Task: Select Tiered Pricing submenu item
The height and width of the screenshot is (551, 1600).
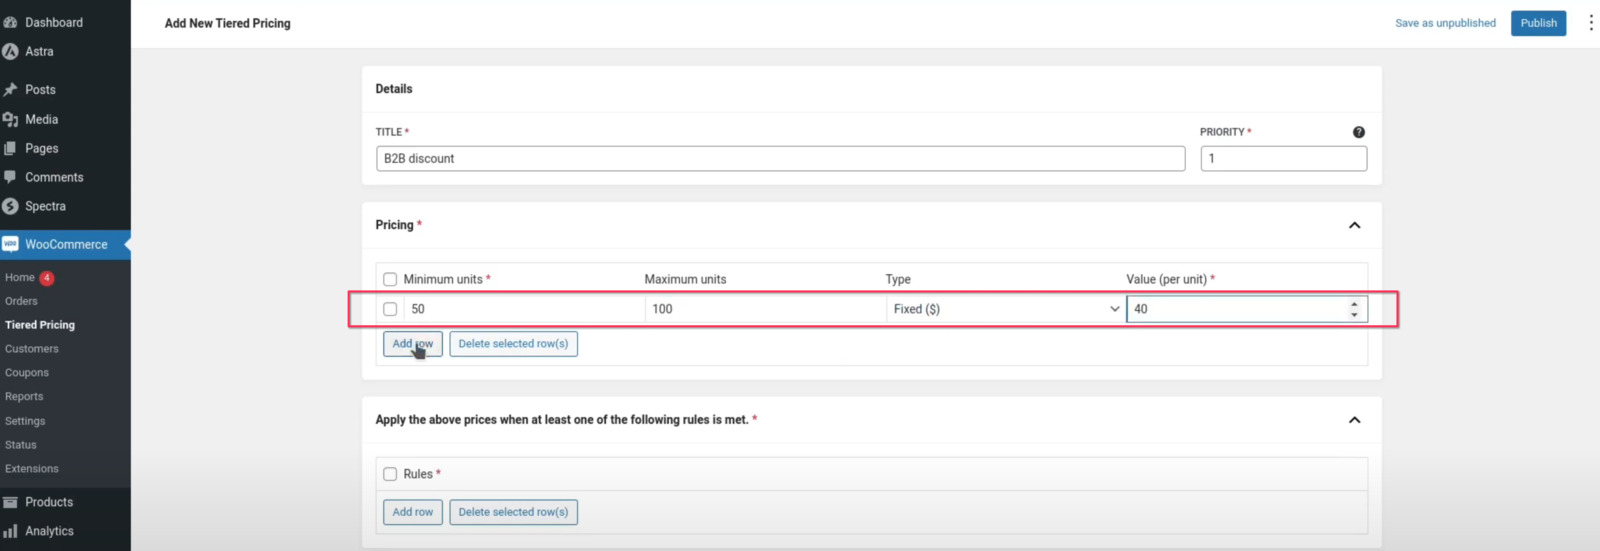Action: pyautogui.click(x=40, y=325)
